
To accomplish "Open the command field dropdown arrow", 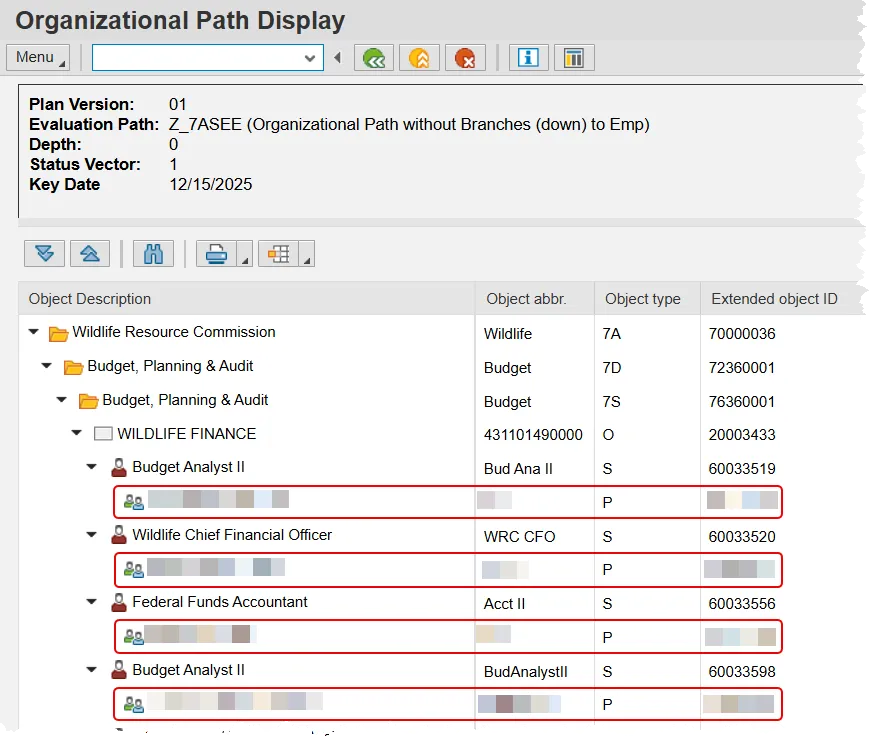I will pyautogui.click(x=310, y=58).
